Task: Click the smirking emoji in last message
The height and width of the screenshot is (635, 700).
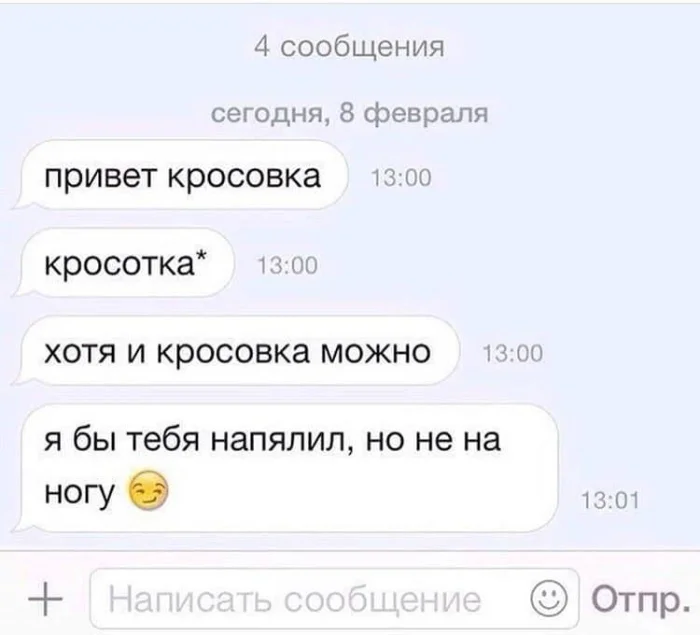Action: tap(149, 491)
